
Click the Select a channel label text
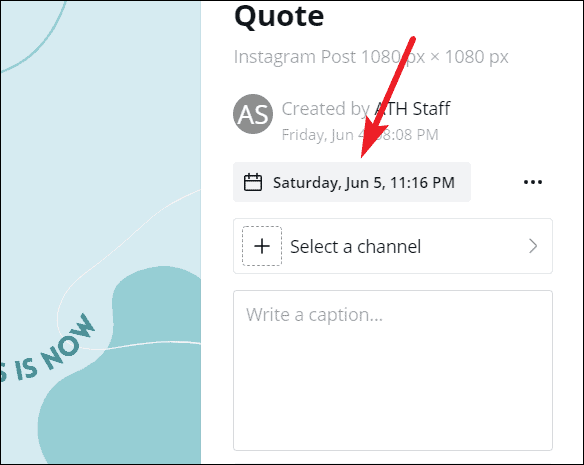tap(356, 246)
